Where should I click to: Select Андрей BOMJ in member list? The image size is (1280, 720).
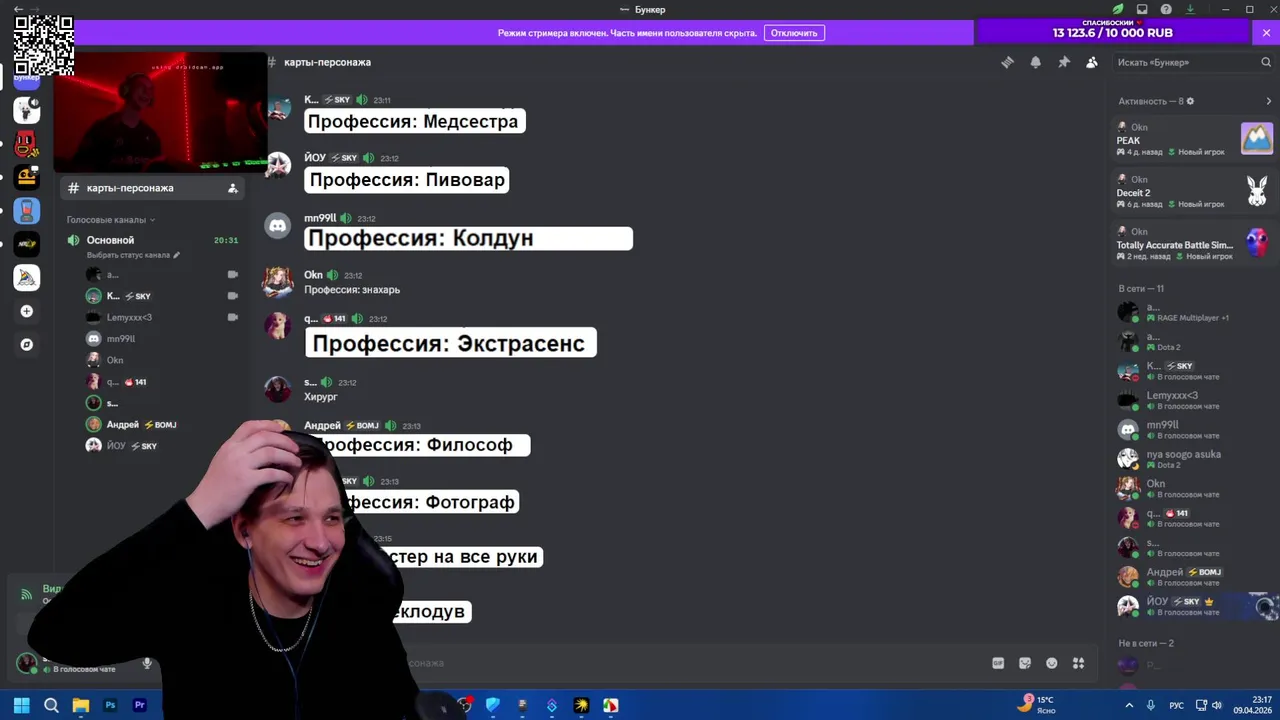click(1193, 577)
